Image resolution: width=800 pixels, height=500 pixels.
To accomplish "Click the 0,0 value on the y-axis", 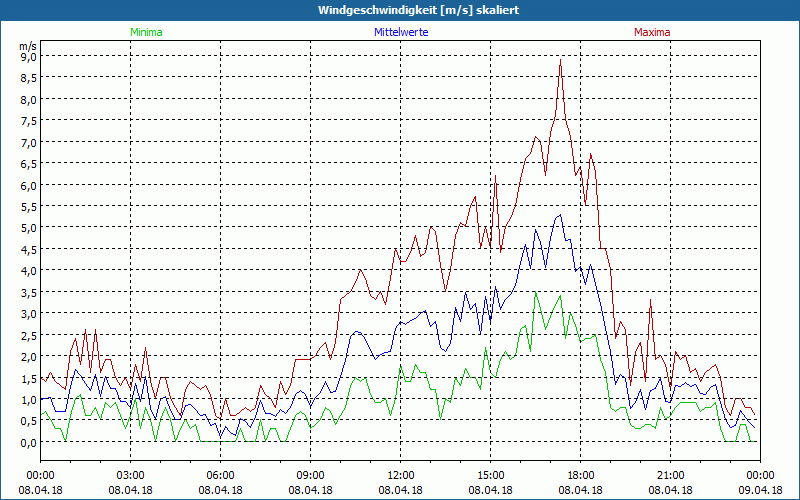I will [x=28, y=442].
